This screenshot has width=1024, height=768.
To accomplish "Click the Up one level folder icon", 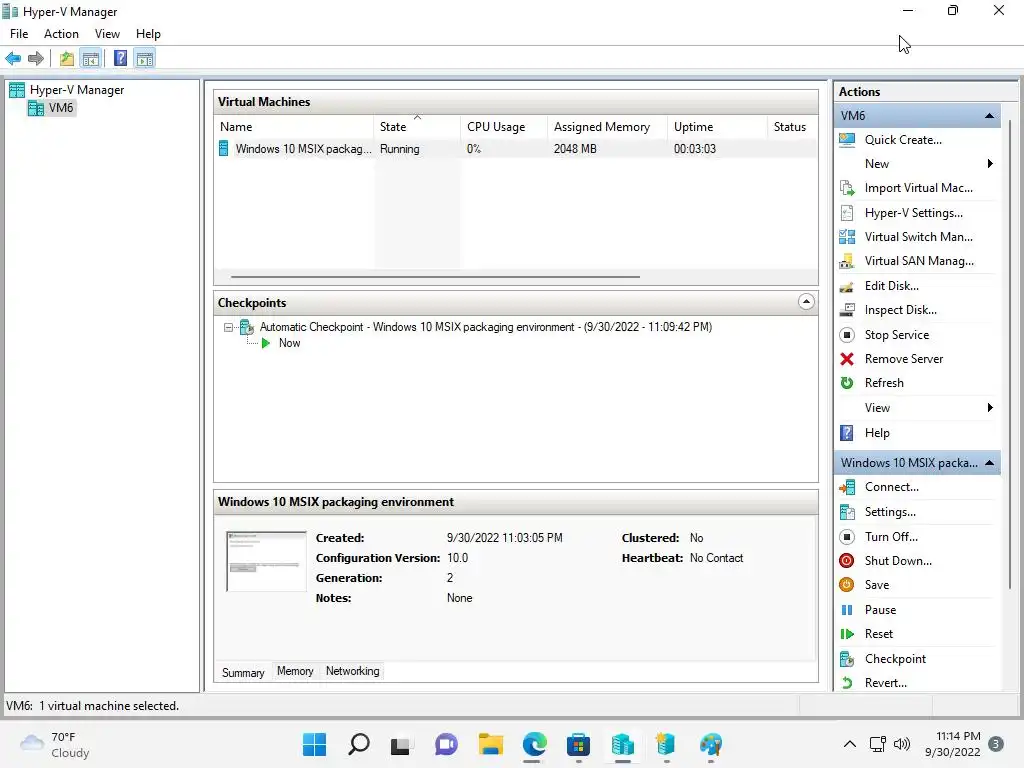I will tap(67, 59).
